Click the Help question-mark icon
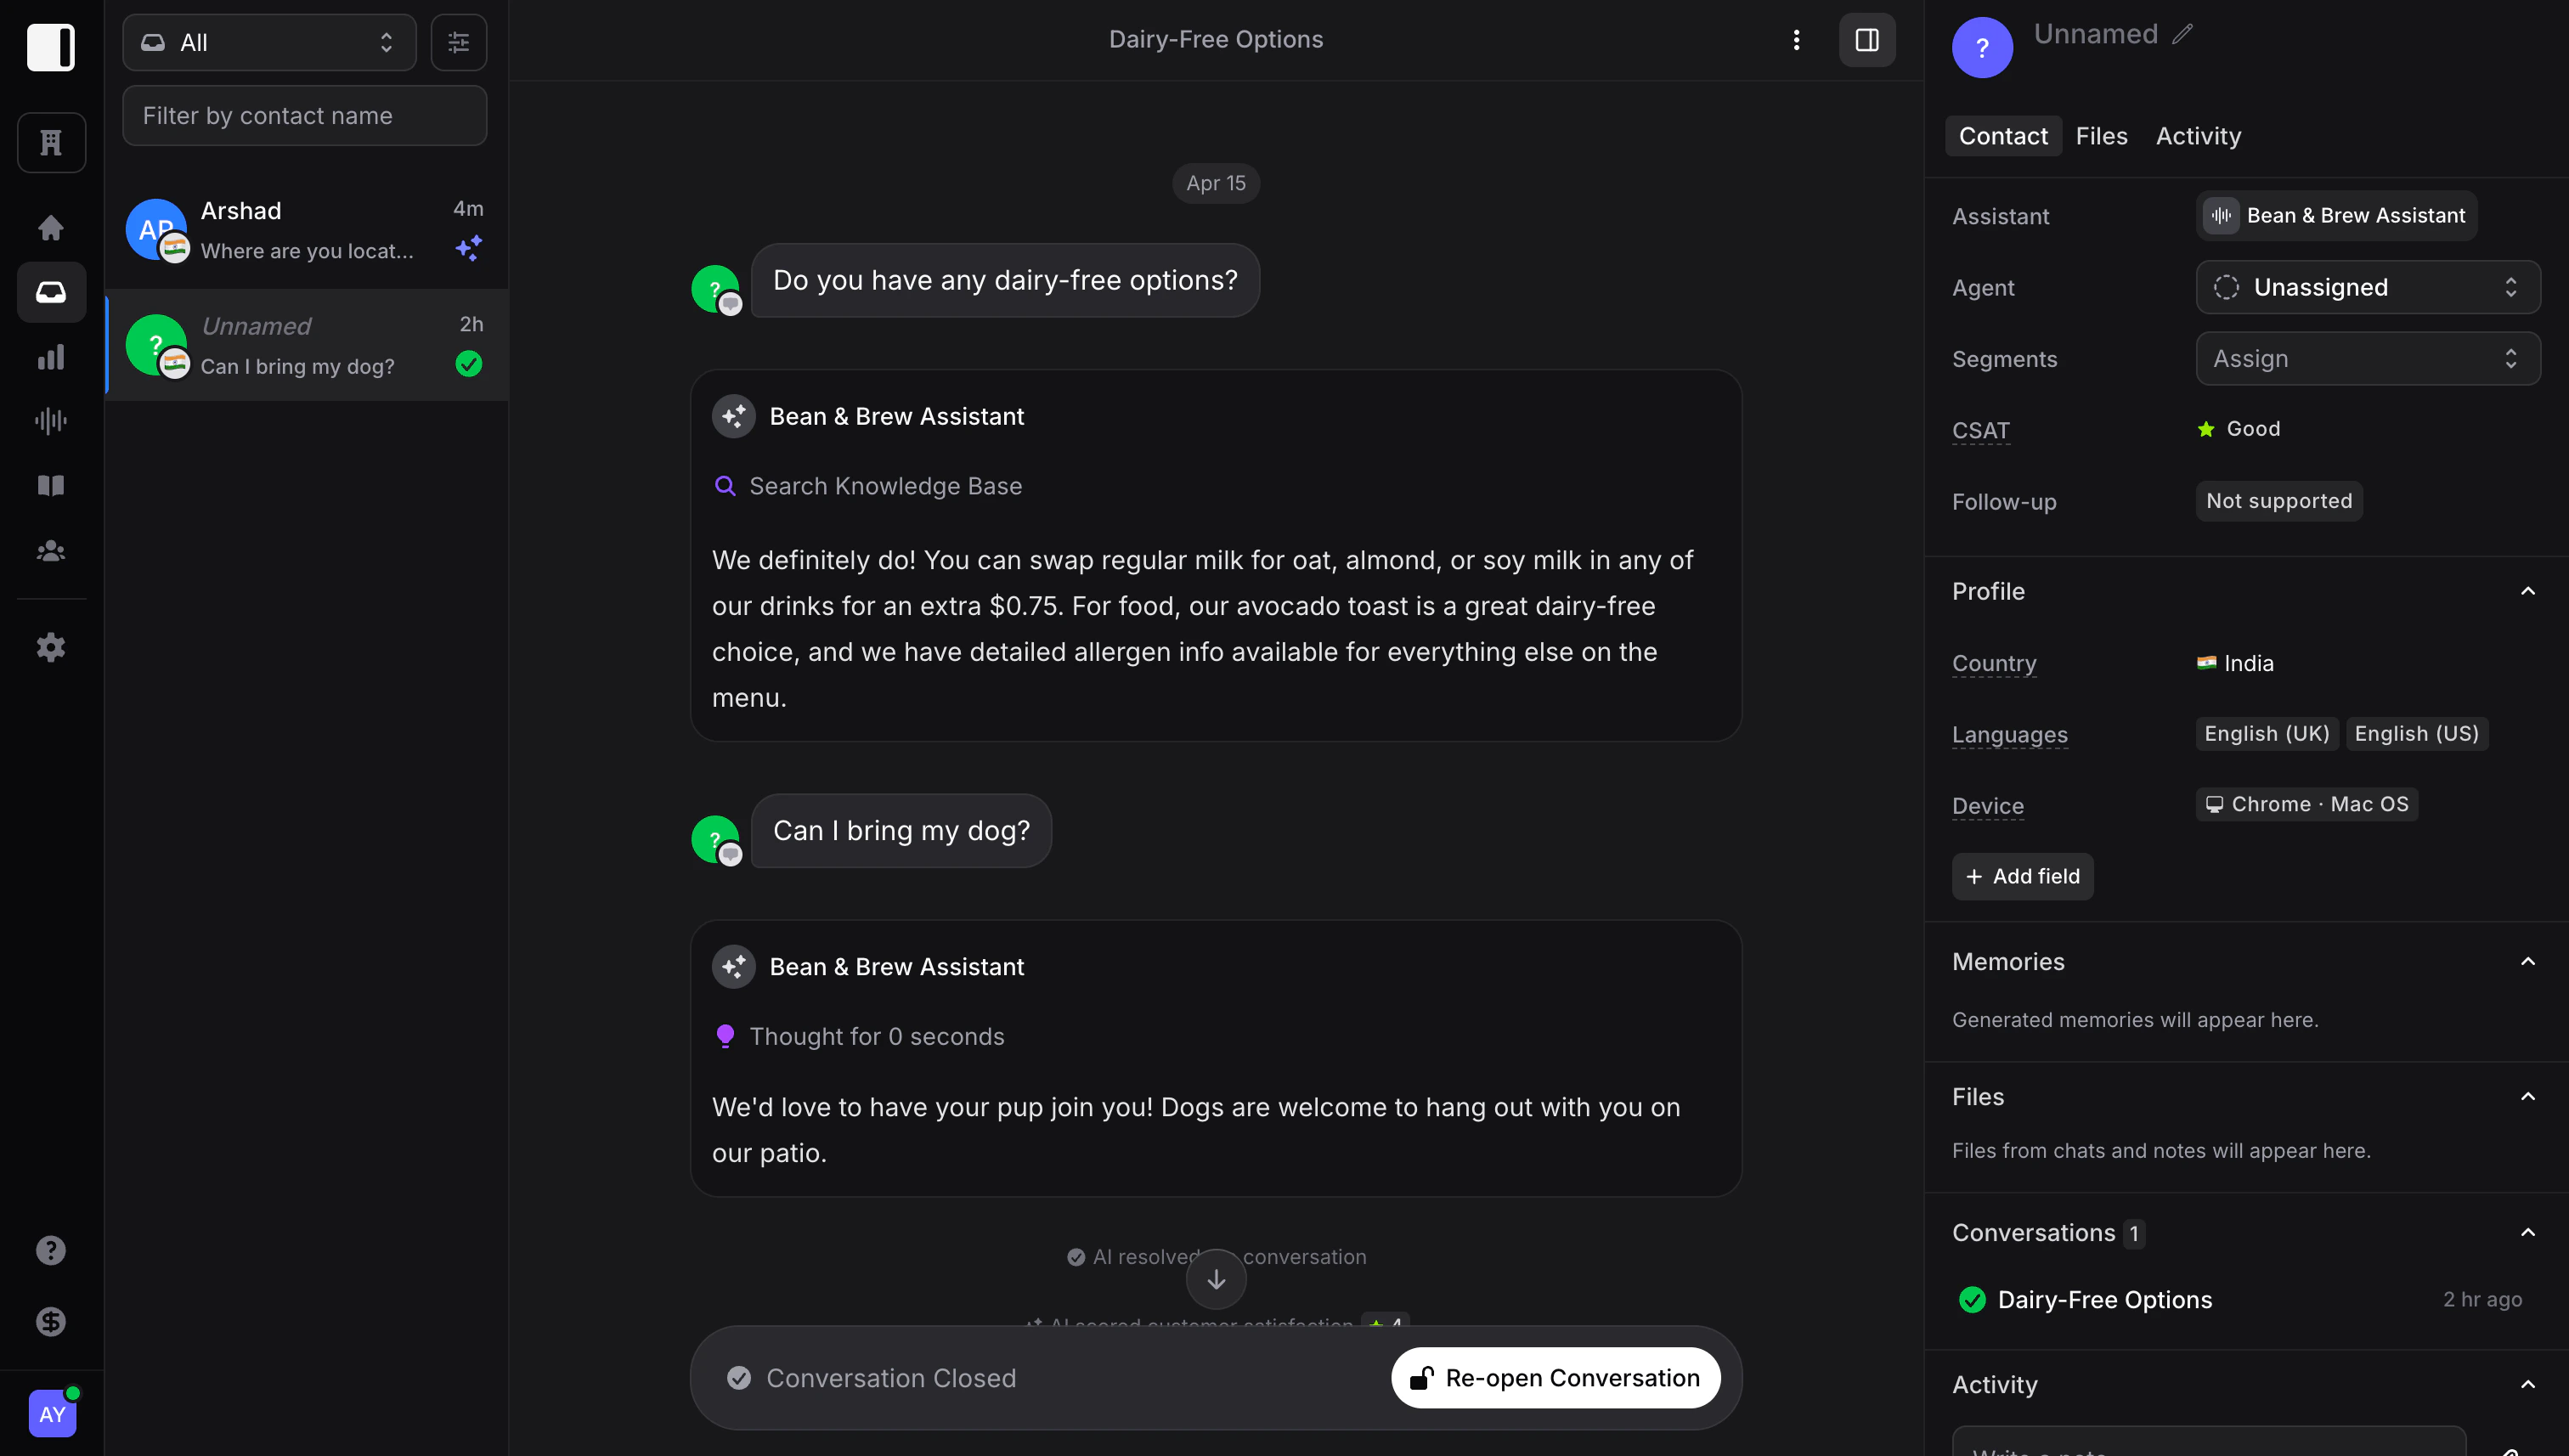 point(50,1250)
